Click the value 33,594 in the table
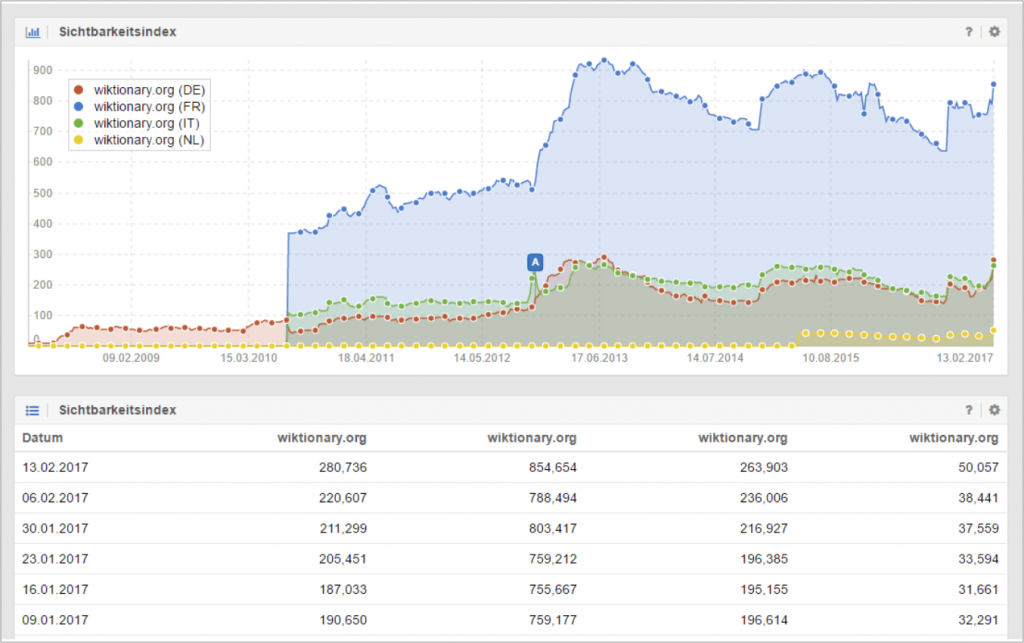 978,559
